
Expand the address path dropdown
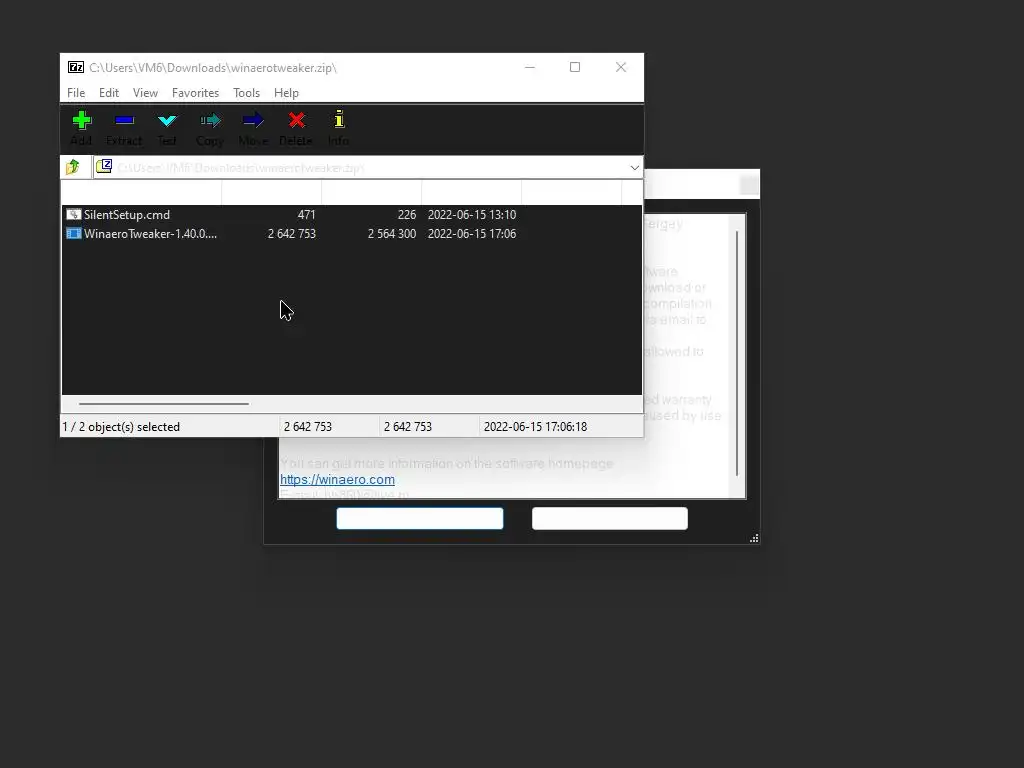[634, 168]
